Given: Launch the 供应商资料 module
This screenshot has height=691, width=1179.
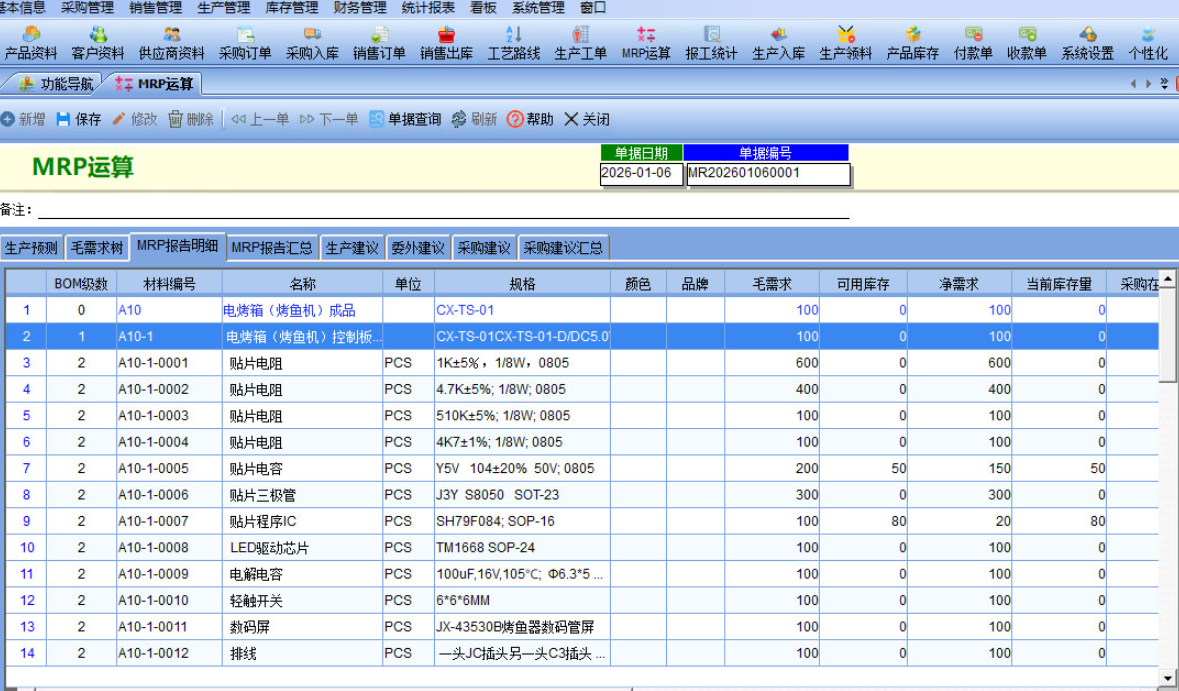Looking at the screenshot, I should point(171,44).
